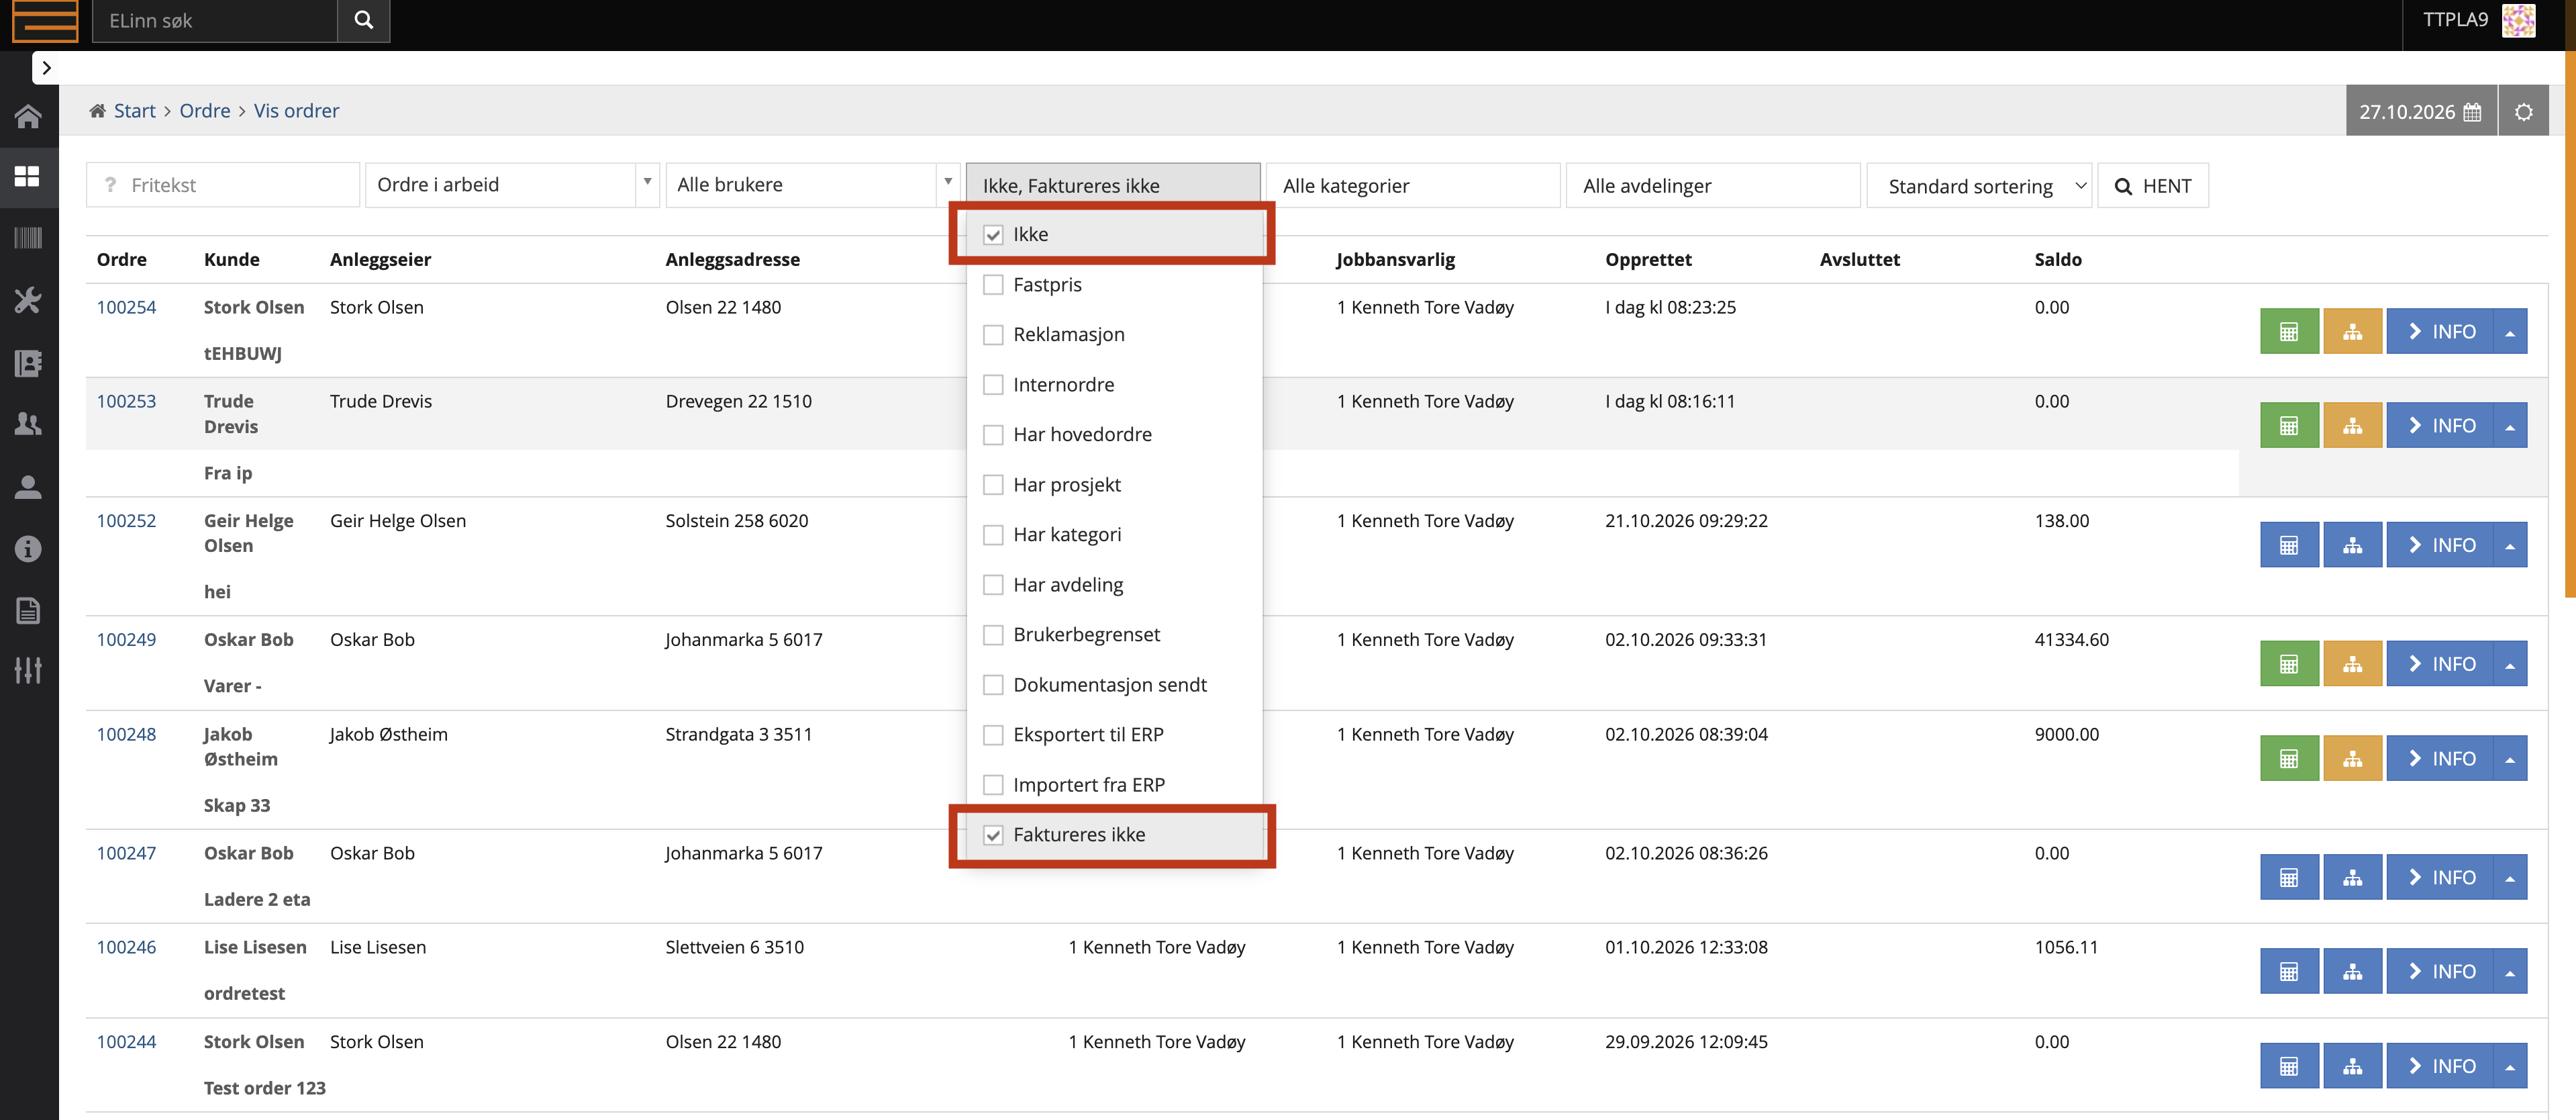The height and width of the screenshot is (1120, 2576).
Task: Check the Fastpris option
Action: point(993,285)
